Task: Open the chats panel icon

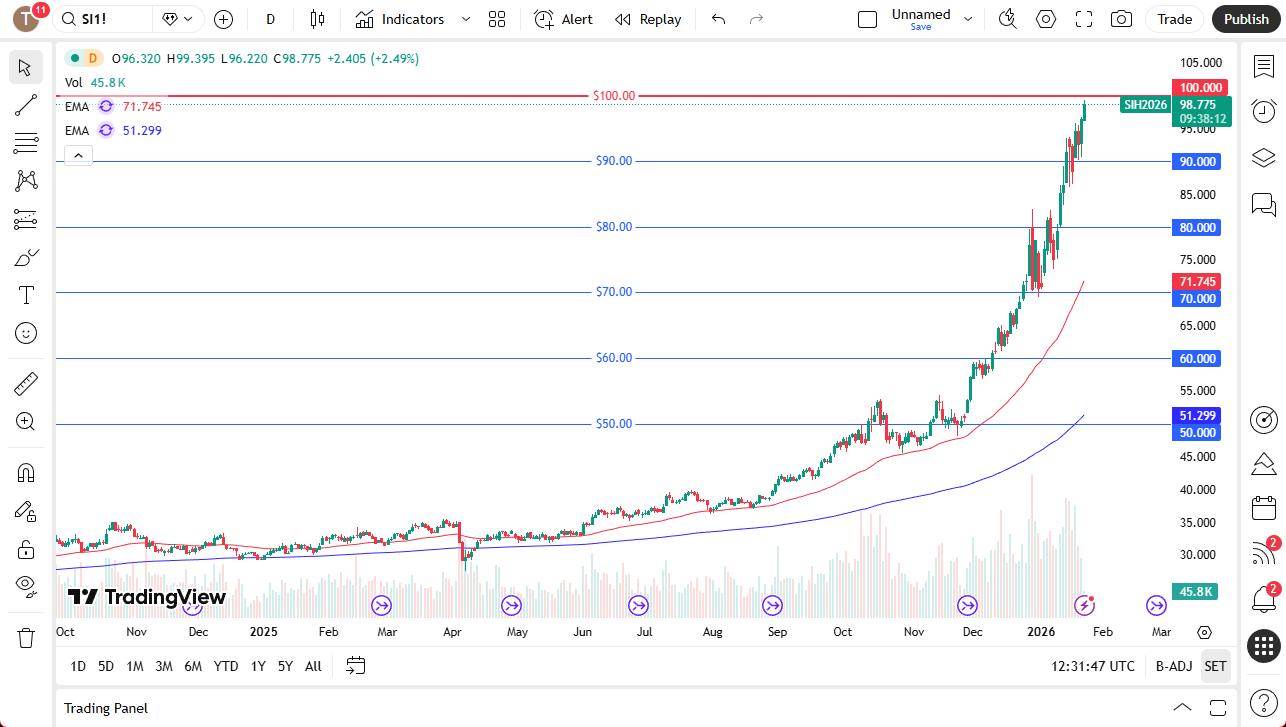Action: coord(1264,205)
